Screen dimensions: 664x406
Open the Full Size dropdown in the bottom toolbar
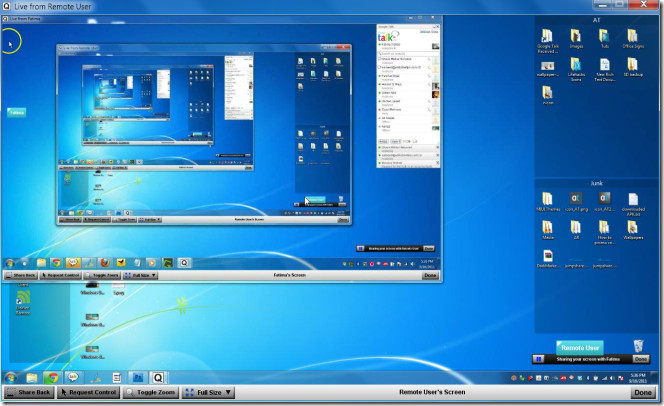(208, 392)
